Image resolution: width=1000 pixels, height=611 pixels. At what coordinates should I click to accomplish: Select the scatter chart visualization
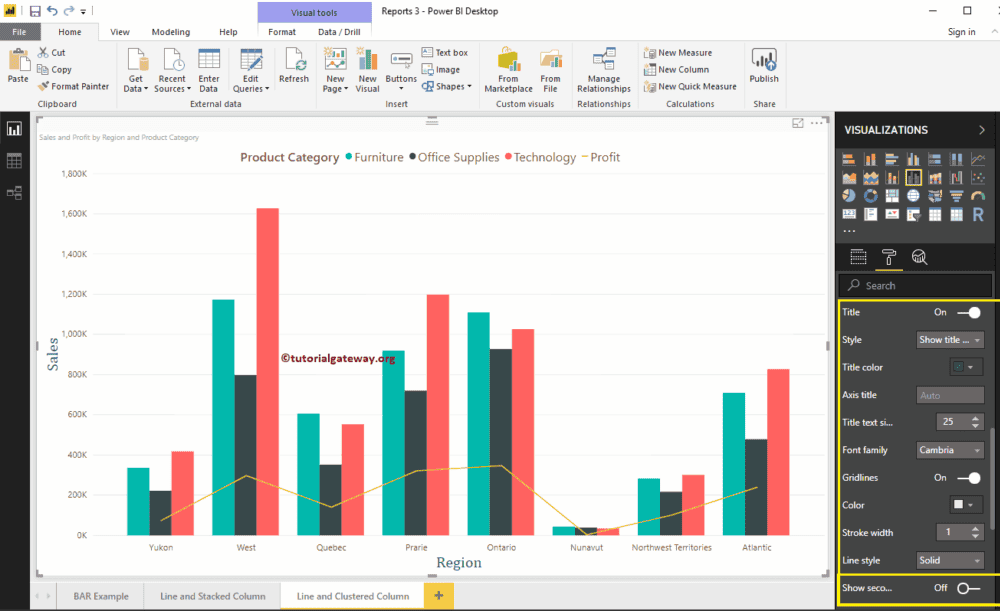coord(978,178)
